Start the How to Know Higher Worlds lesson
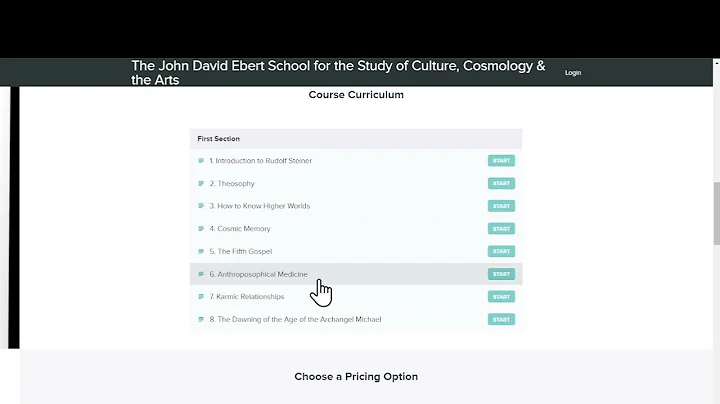This screenshot has height=404, width=720. 501,206
